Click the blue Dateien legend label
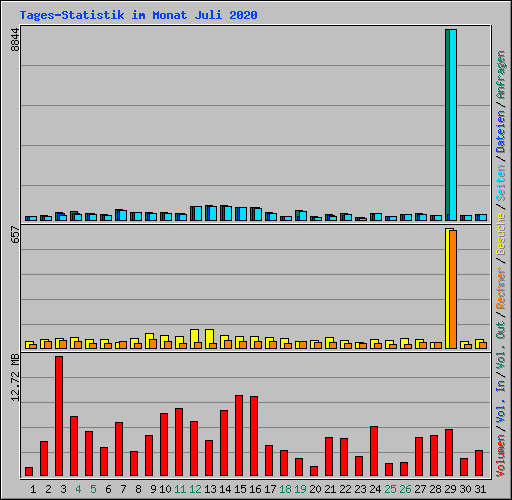Screen dimensions: 512x500 tap(501, 132)
